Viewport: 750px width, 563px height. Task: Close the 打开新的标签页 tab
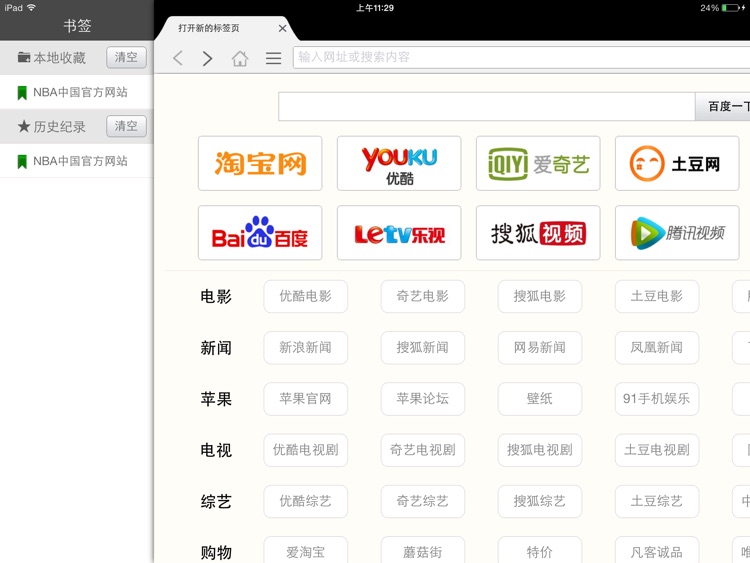[x=282, y=28]
